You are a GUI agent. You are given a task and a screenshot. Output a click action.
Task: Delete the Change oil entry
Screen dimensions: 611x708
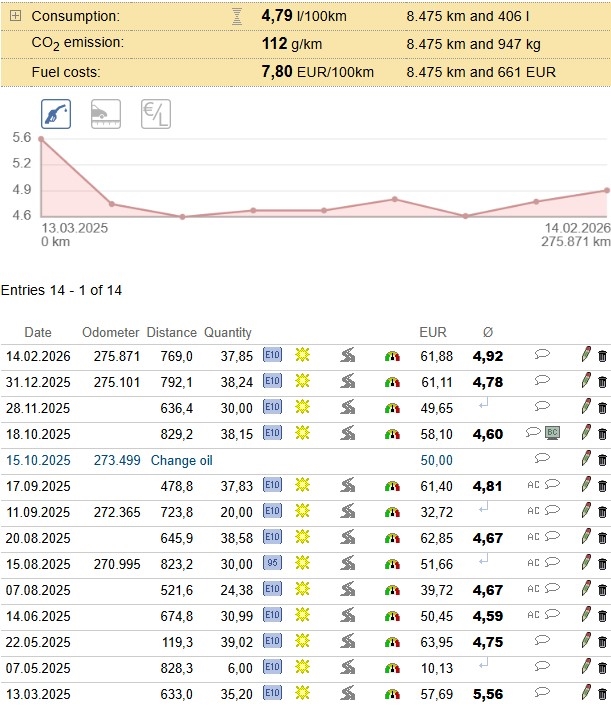click(x=602, y=459)
